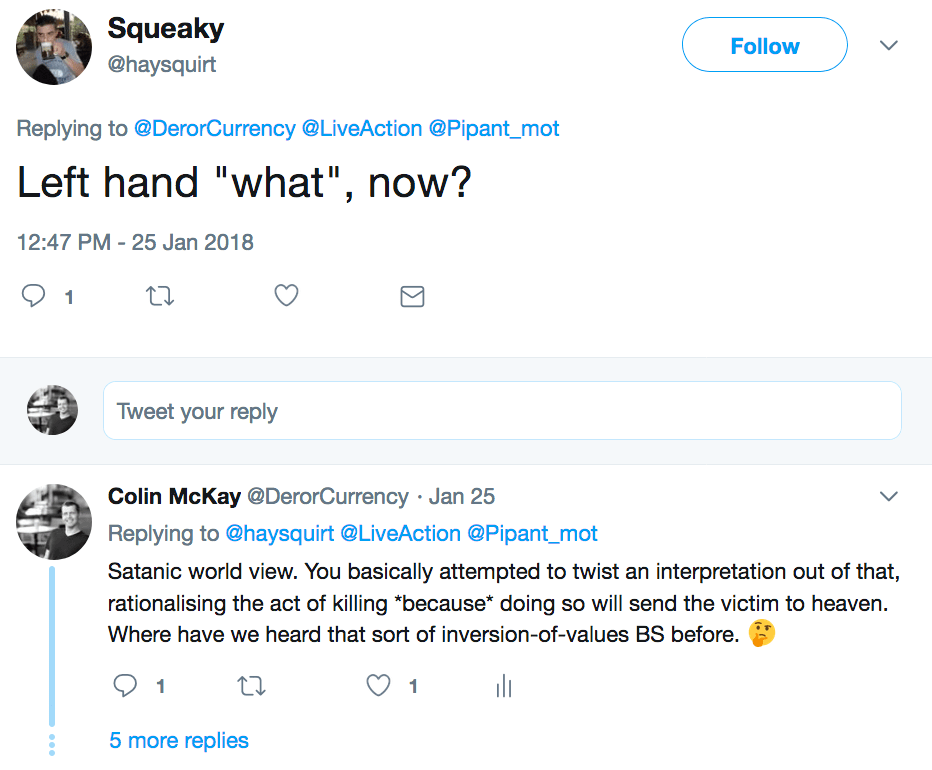Retweet the "Left hand" tweet
The width and height of the screenshot is (932, 770).
tap(160, 295)
